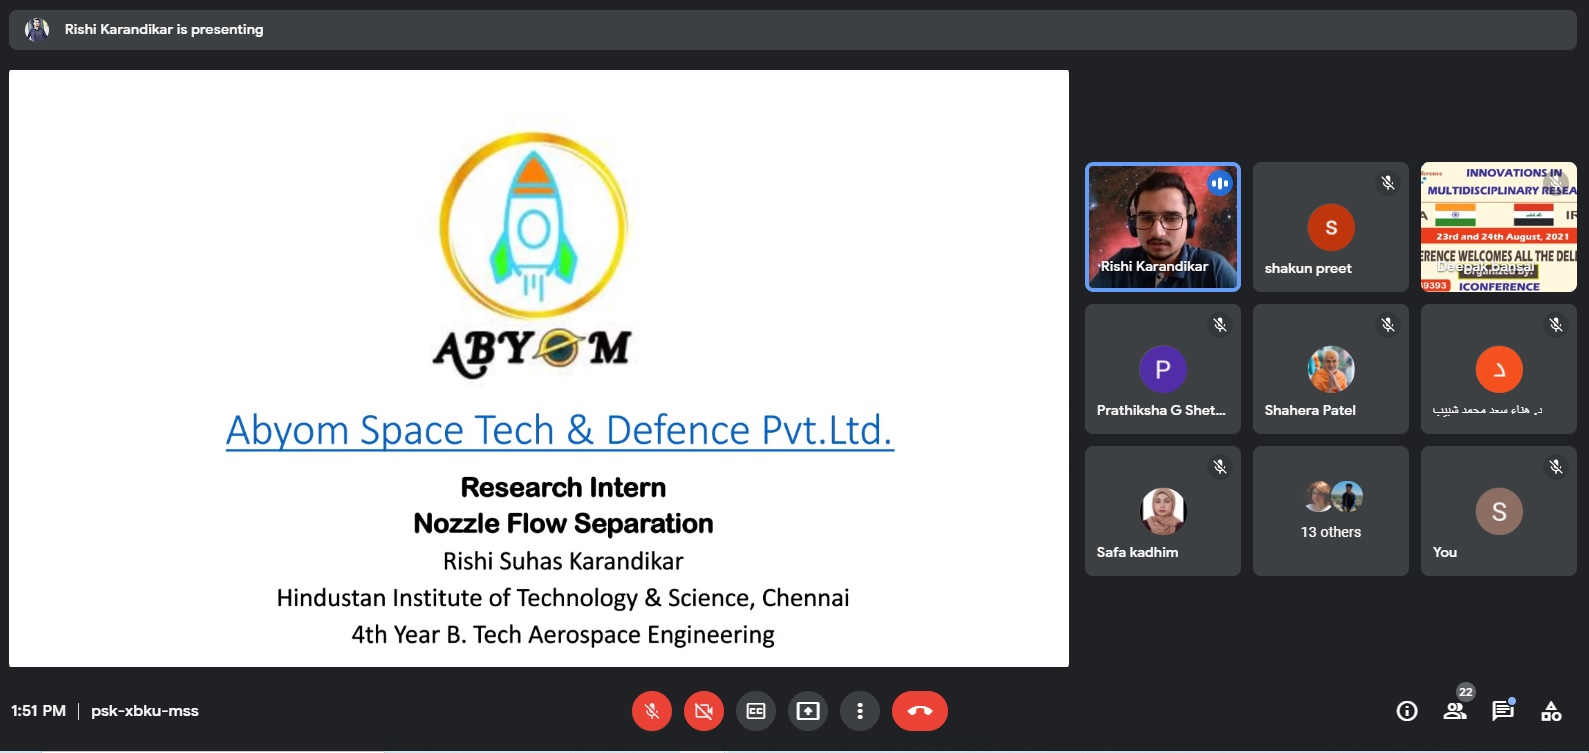Open the Present now screen share button
This screenshot has height=753, width=1589.
point(808,711)
